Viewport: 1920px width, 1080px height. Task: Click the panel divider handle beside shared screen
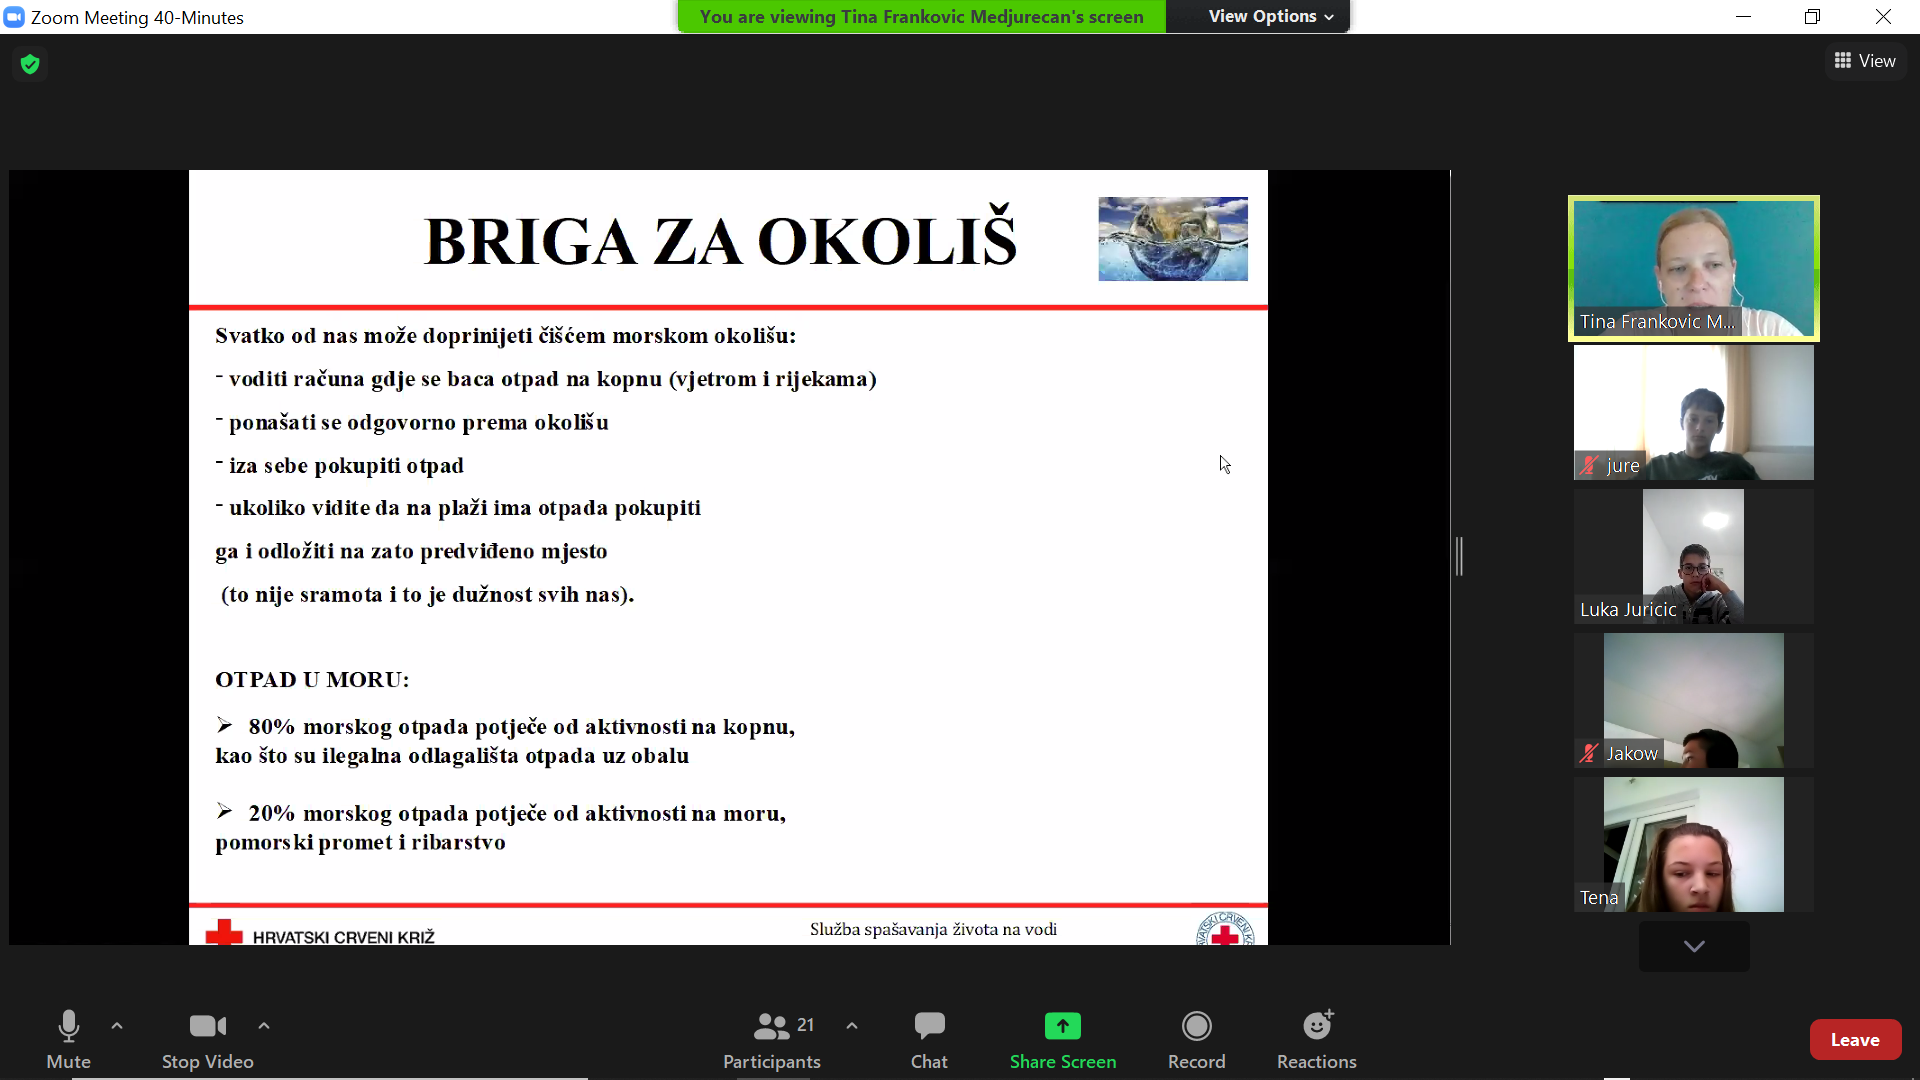tap(1460, 556)
